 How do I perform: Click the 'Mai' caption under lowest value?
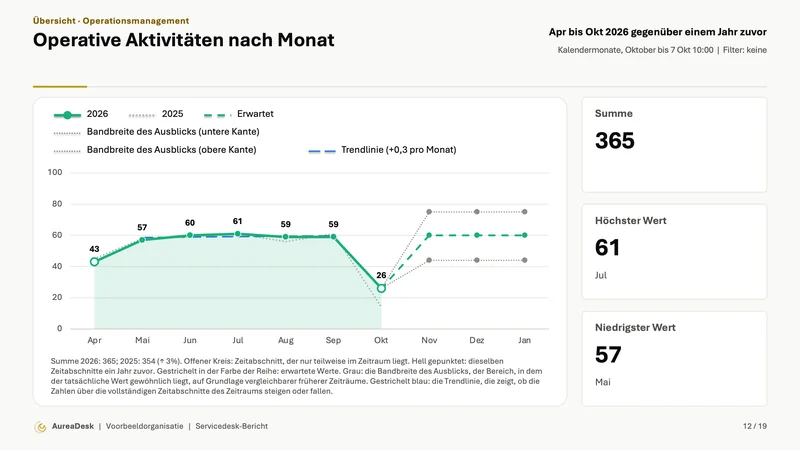(603, 382)
